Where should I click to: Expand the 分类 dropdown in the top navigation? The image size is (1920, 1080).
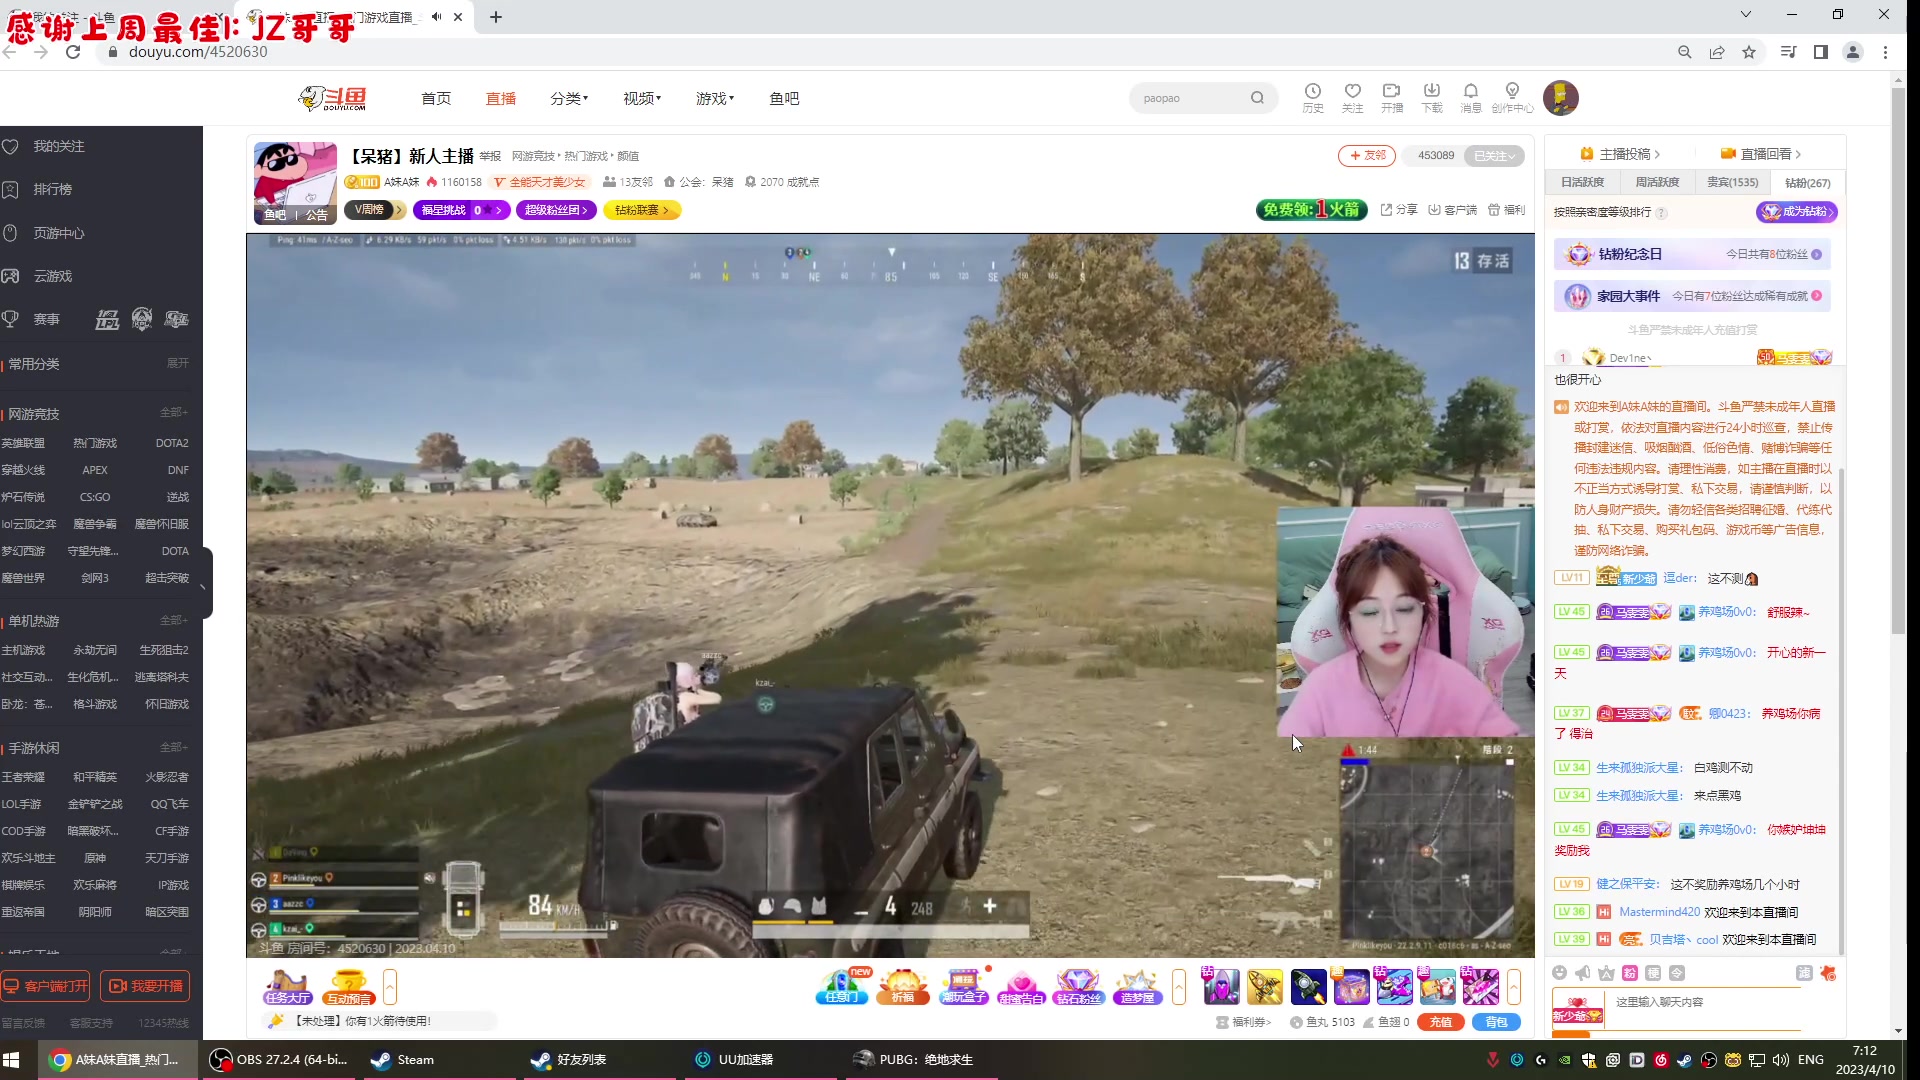tap(569, 98)
